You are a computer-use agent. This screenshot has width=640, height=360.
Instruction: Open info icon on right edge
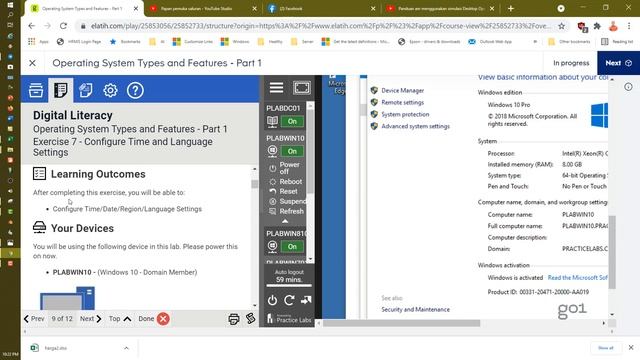click(628, 87)
